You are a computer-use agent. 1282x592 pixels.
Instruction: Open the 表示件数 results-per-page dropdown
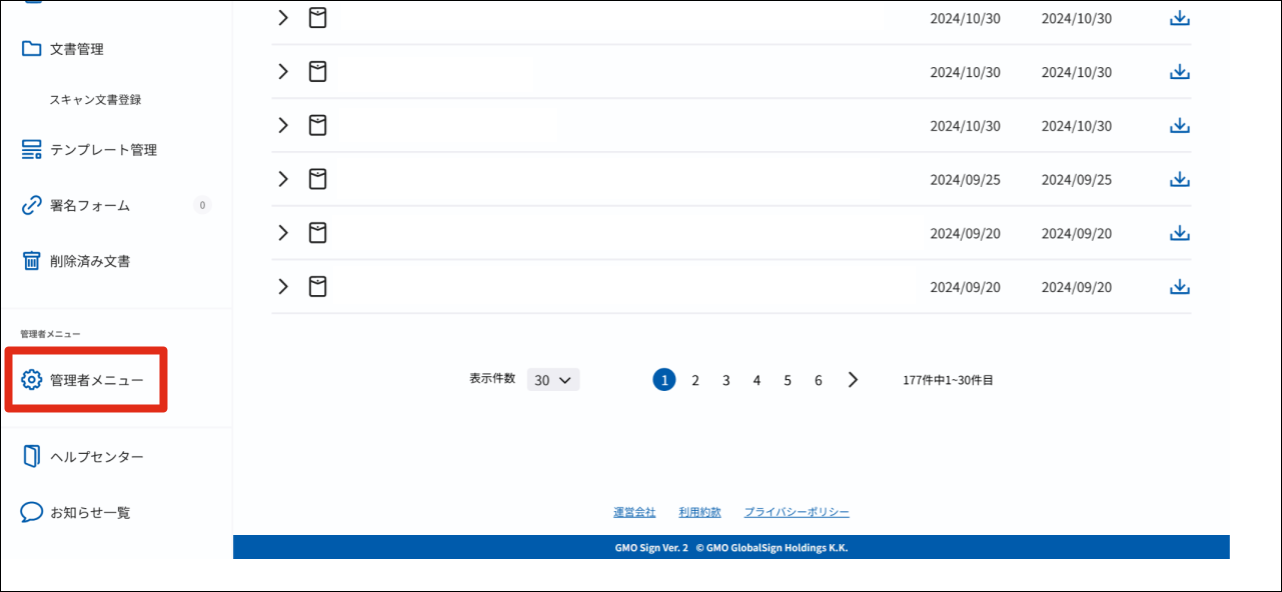tap(553, 379)
